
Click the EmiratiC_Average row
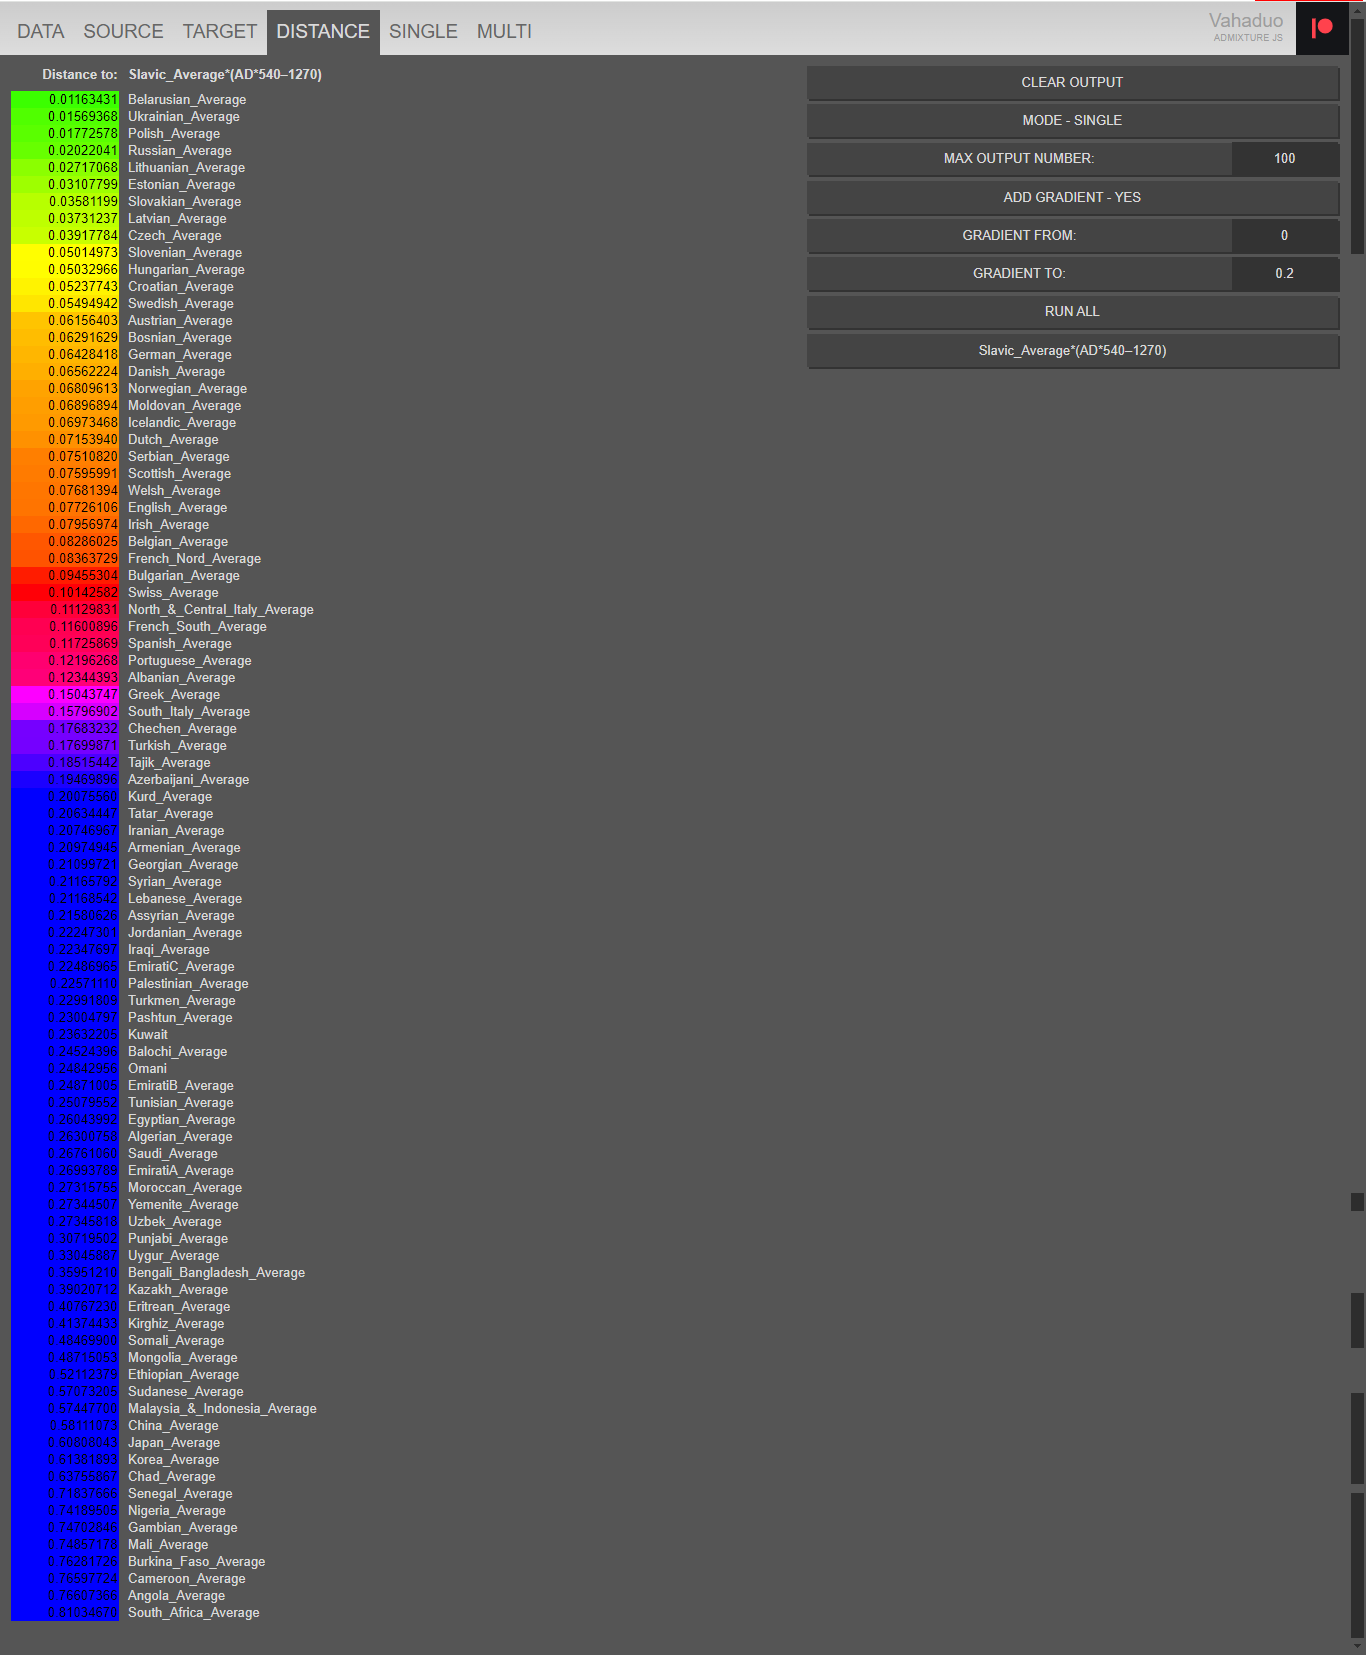(181, 967)
